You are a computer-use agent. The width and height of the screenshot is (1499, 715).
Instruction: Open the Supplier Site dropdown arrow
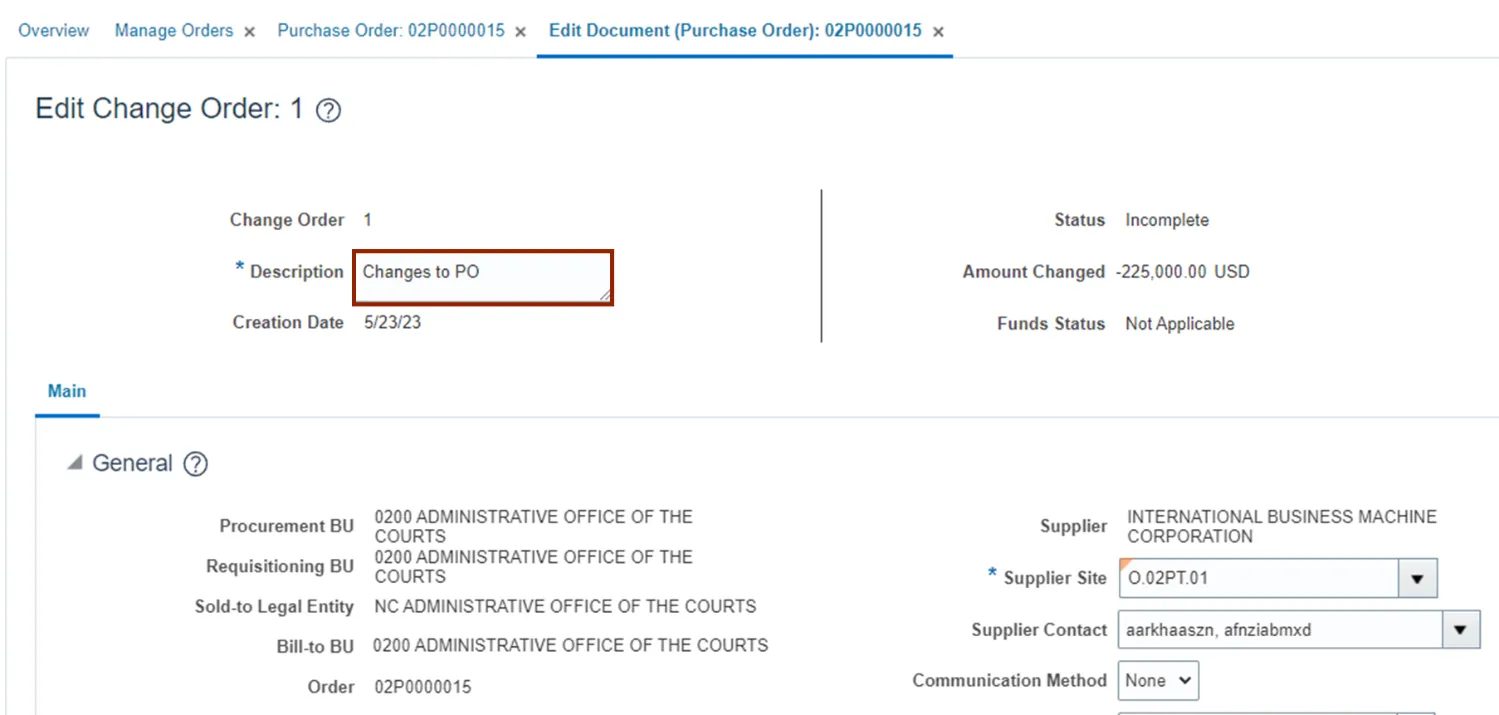coord(1417,579)
